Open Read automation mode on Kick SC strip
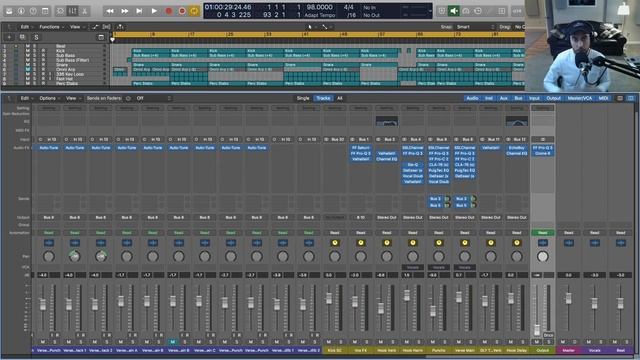 point(335,233)
